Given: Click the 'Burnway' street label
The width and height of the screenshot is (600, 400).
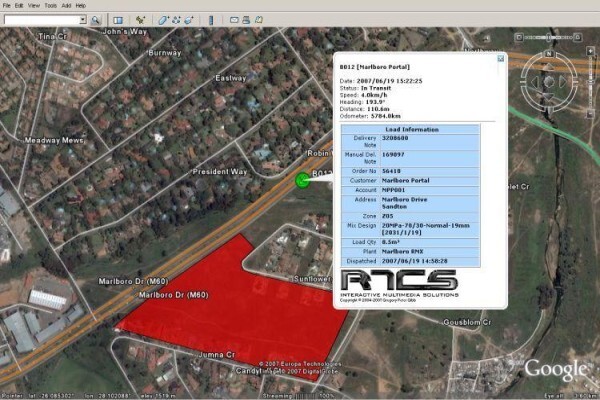Looking at the screenshot, I should point(165,53).
